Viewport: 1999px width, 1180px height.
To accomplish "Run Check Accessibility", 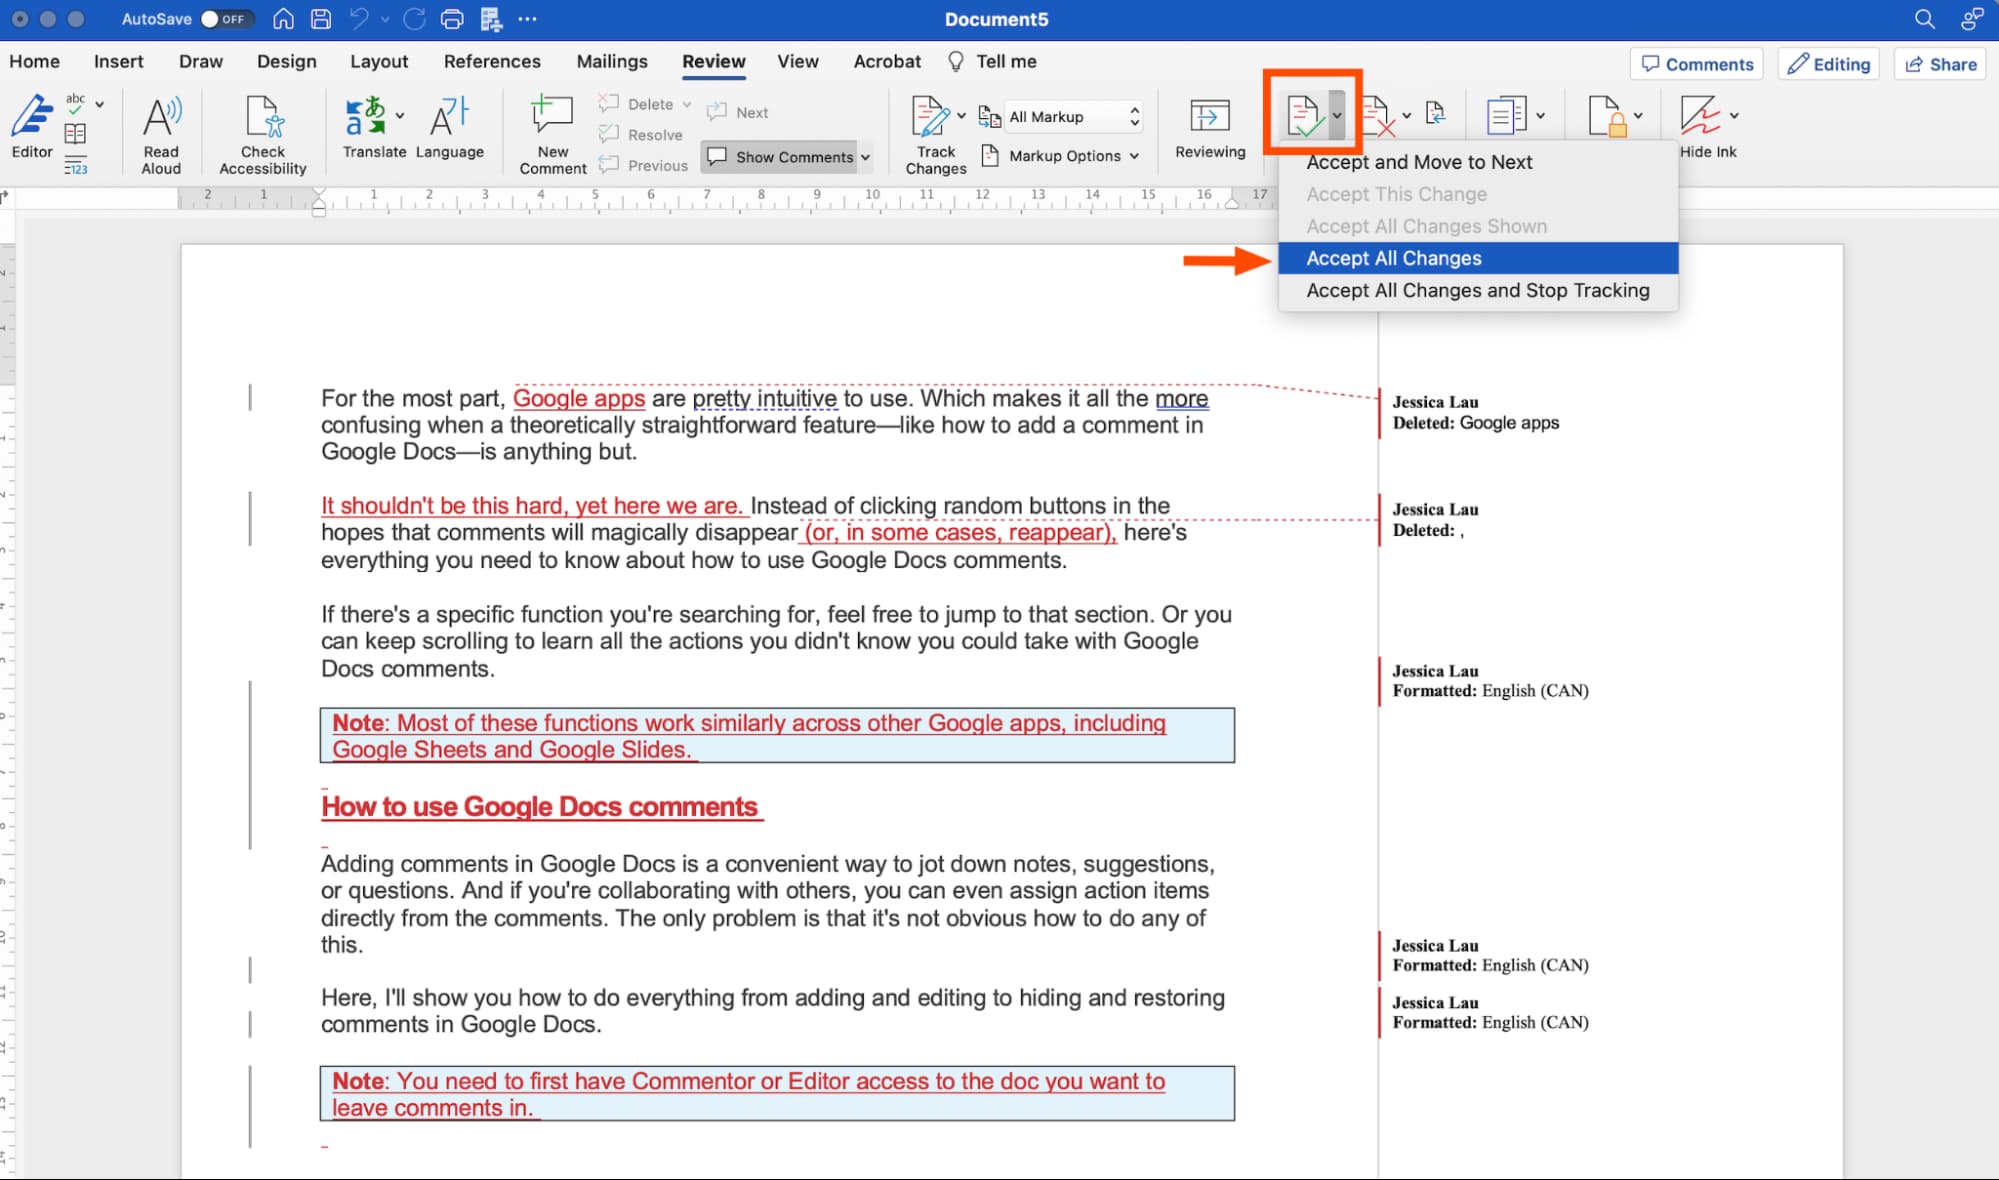I will tap(263, 135).
